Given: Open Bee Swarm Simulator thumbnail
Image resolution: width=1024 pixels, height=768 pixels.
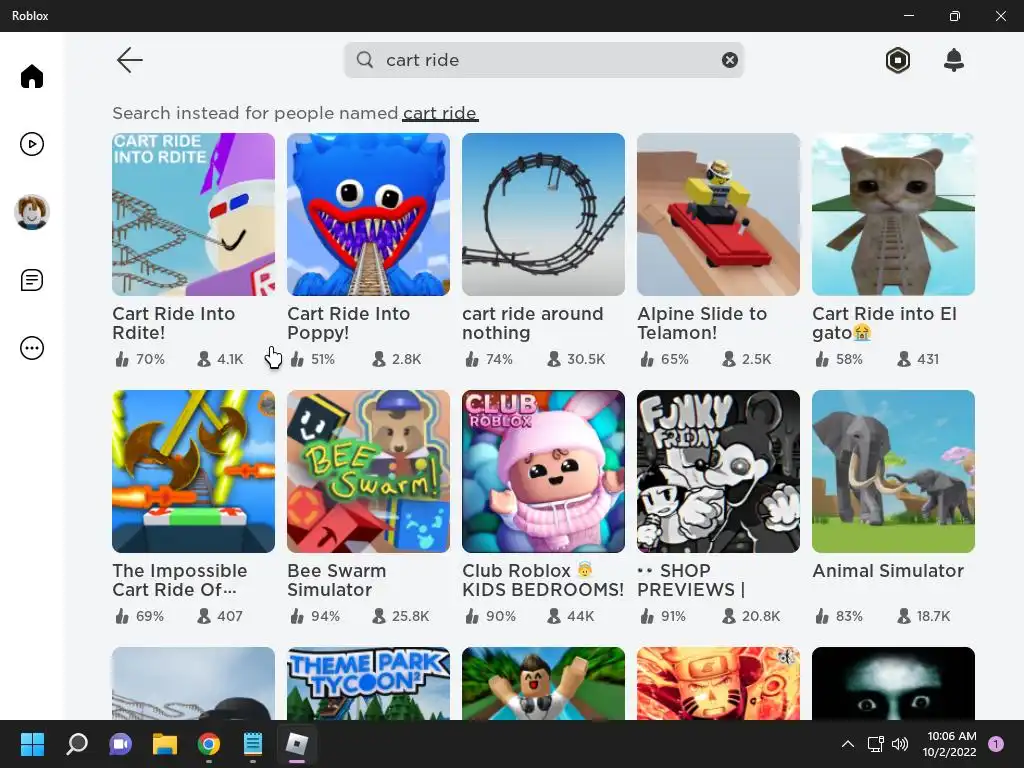Looking at the screenshot, I should [368, 472].
